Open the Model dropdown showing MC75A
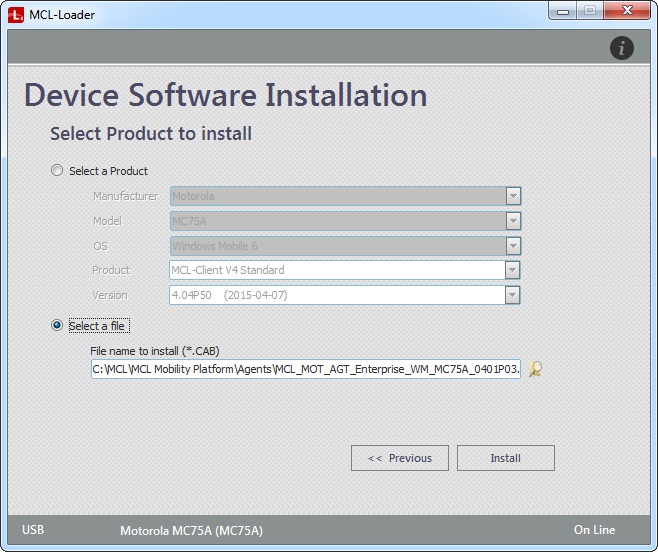 coord(512,221)
